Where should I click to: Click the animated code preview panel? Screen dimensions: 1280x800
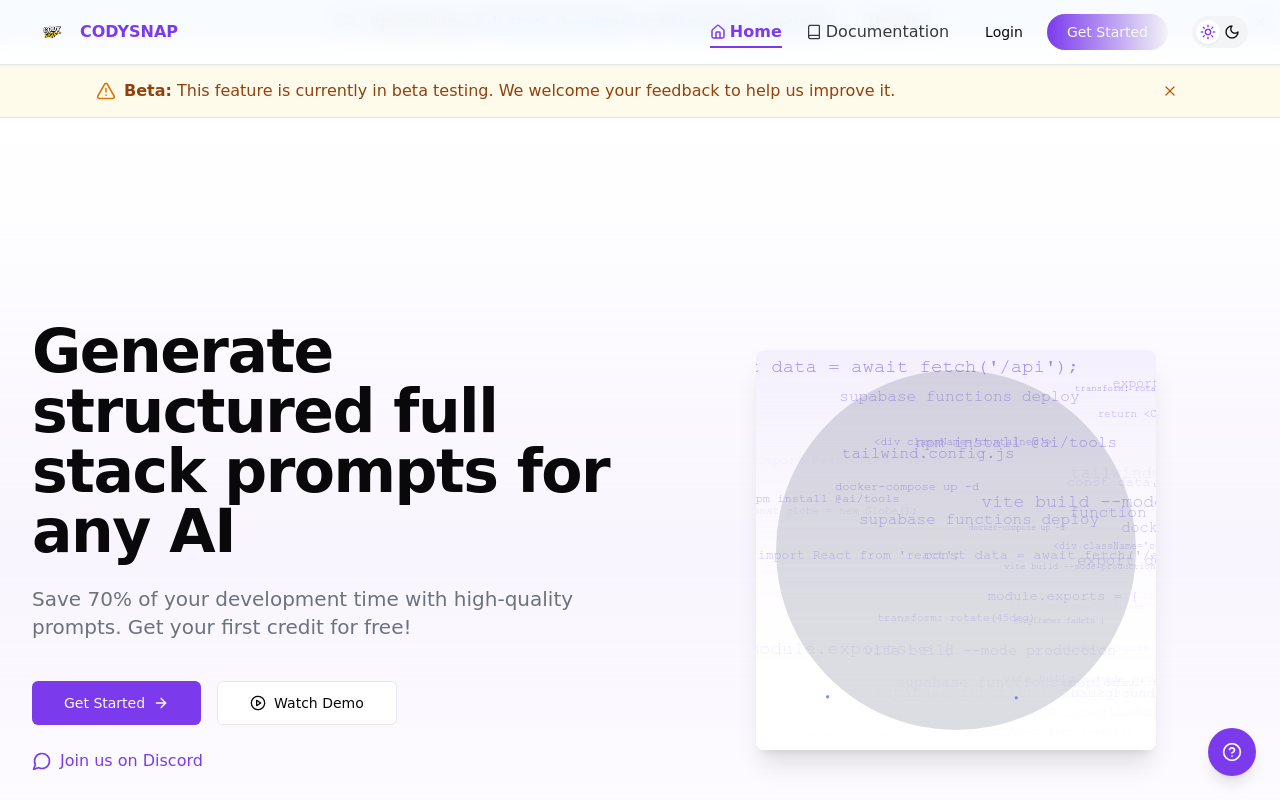956,550
